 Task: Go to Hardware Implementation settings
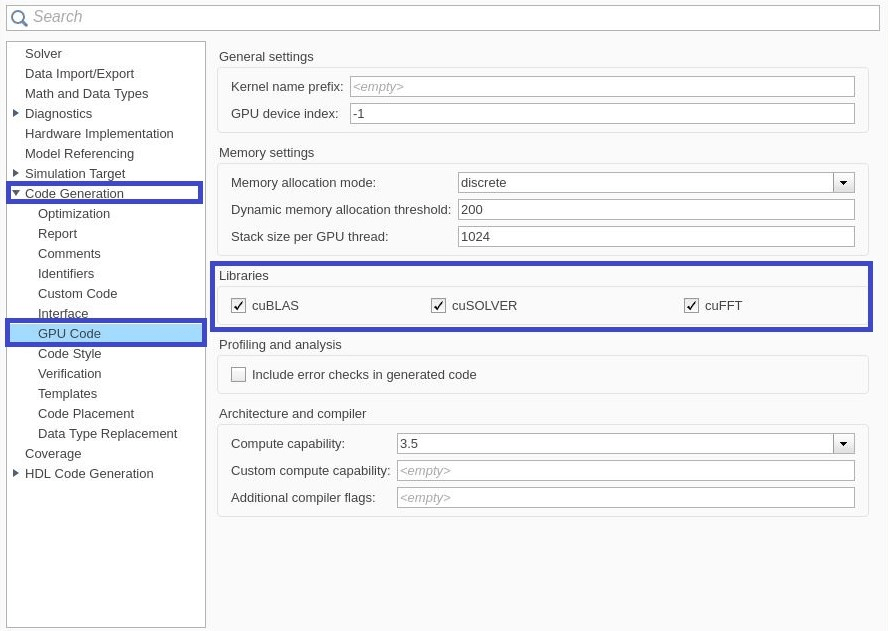tap(99, 134)
